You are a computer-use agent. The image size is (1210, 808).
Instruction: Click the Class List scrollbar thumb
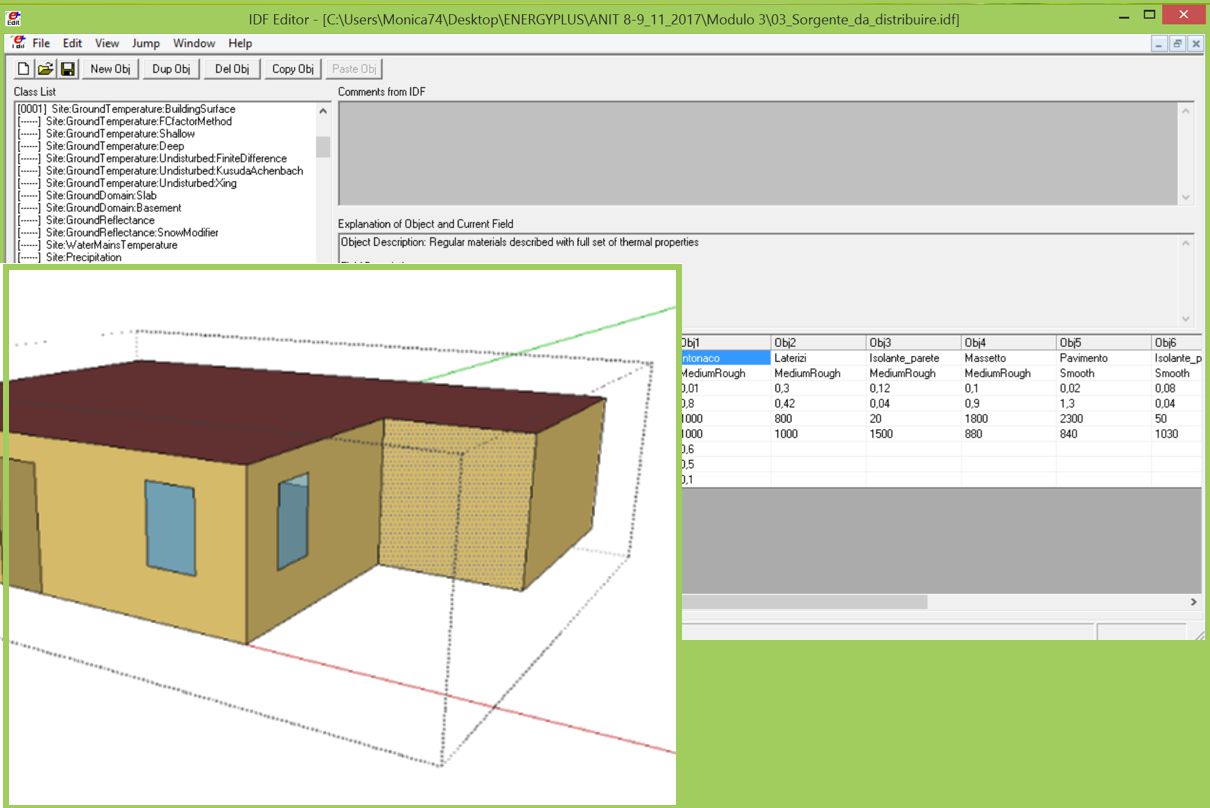(x=323, y=147)
